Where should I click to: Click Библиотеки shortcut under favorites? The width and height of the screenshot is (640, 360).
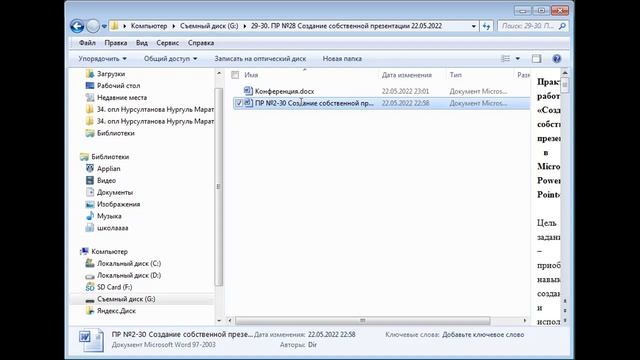pyautogui.click(x=115, y=133)
